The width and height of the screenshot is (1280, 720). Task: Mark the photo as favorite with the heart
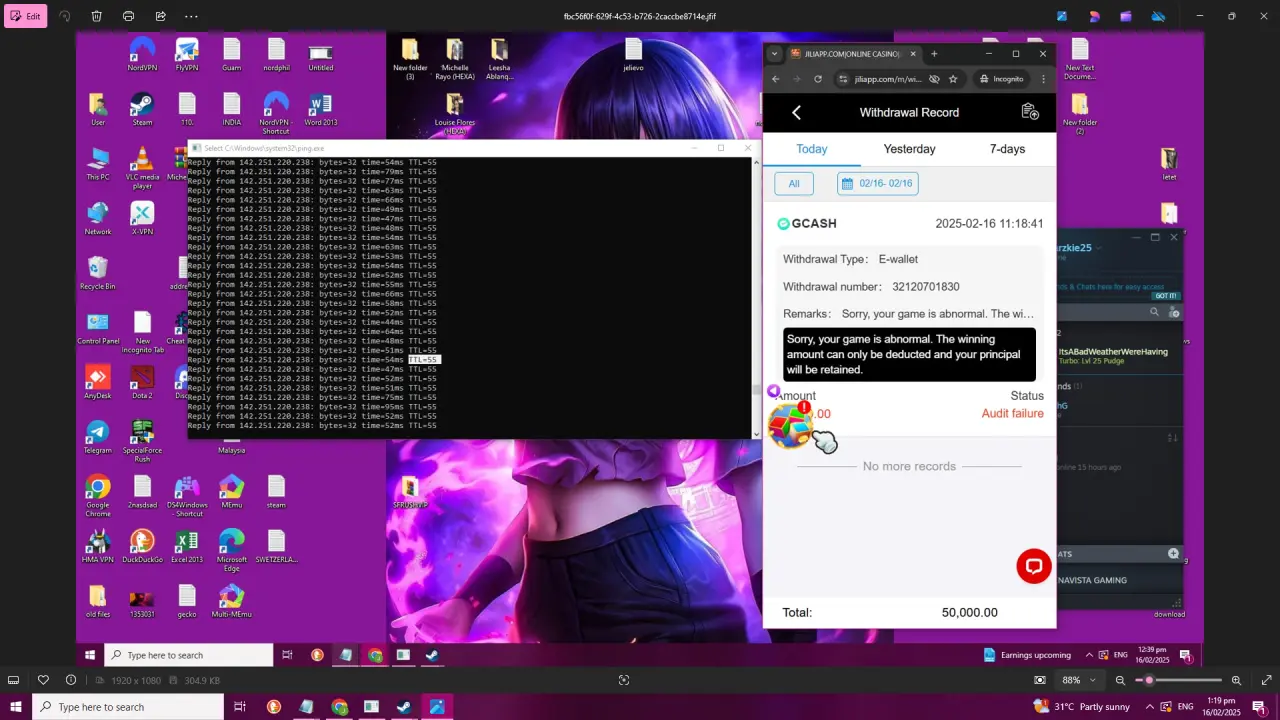43,680
